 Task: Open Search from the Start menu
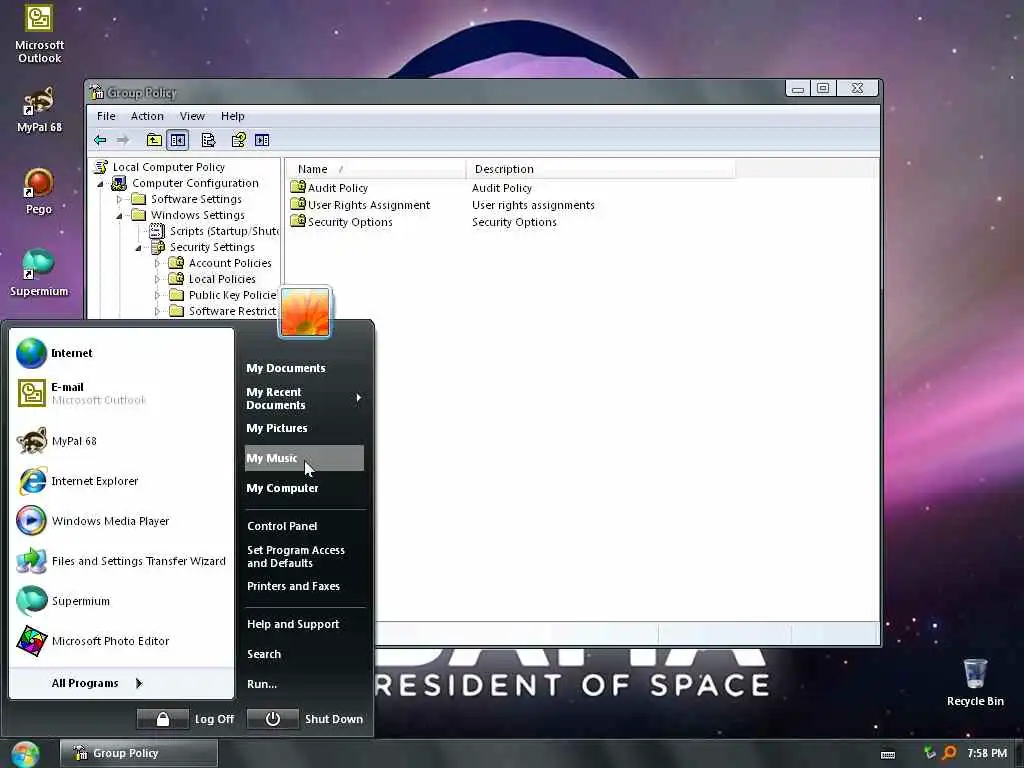[304, 654]
